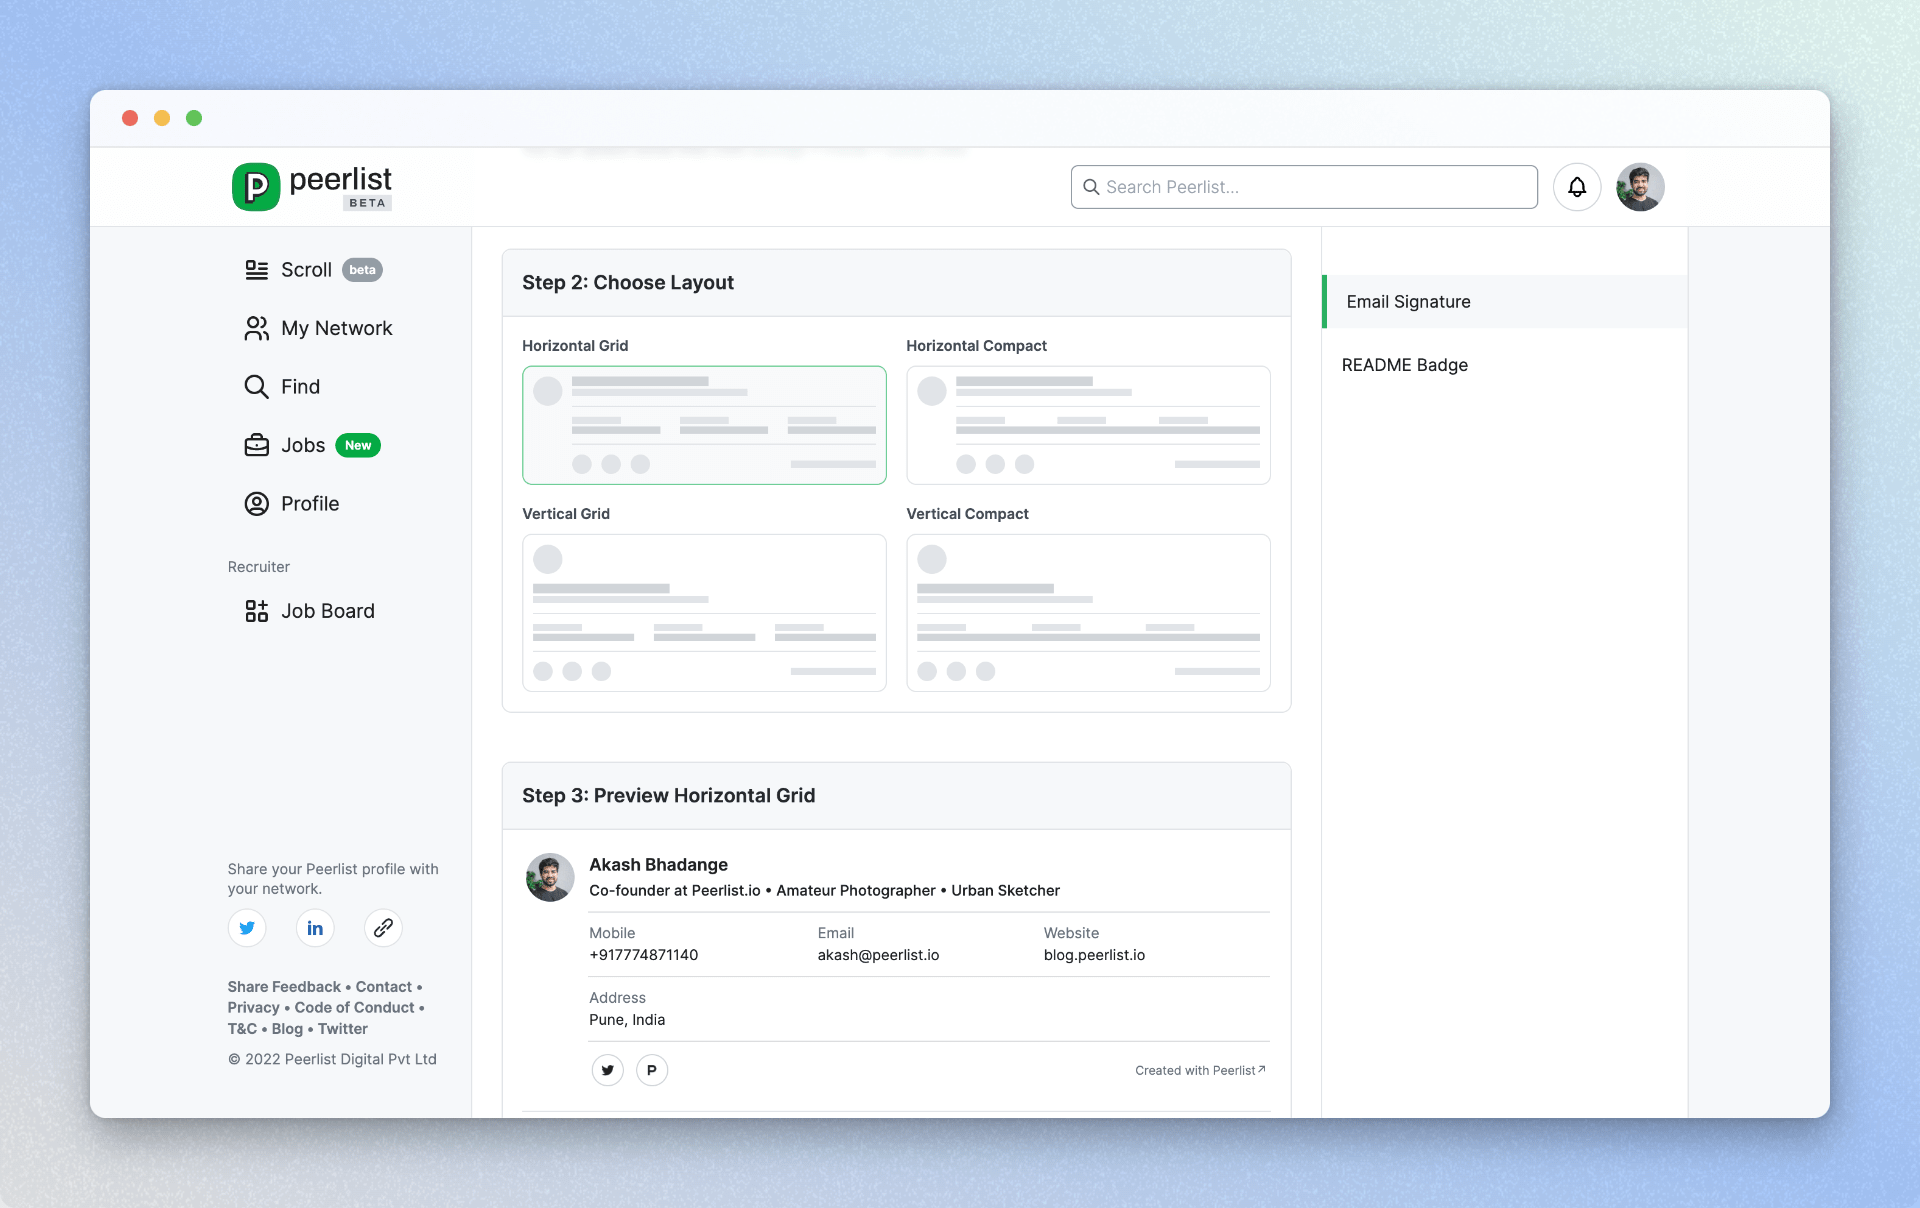Click Peerlist P icon in signature preview
Screen dimensions: 1920x1208
pyautogui.click(x=652, y=1070)
